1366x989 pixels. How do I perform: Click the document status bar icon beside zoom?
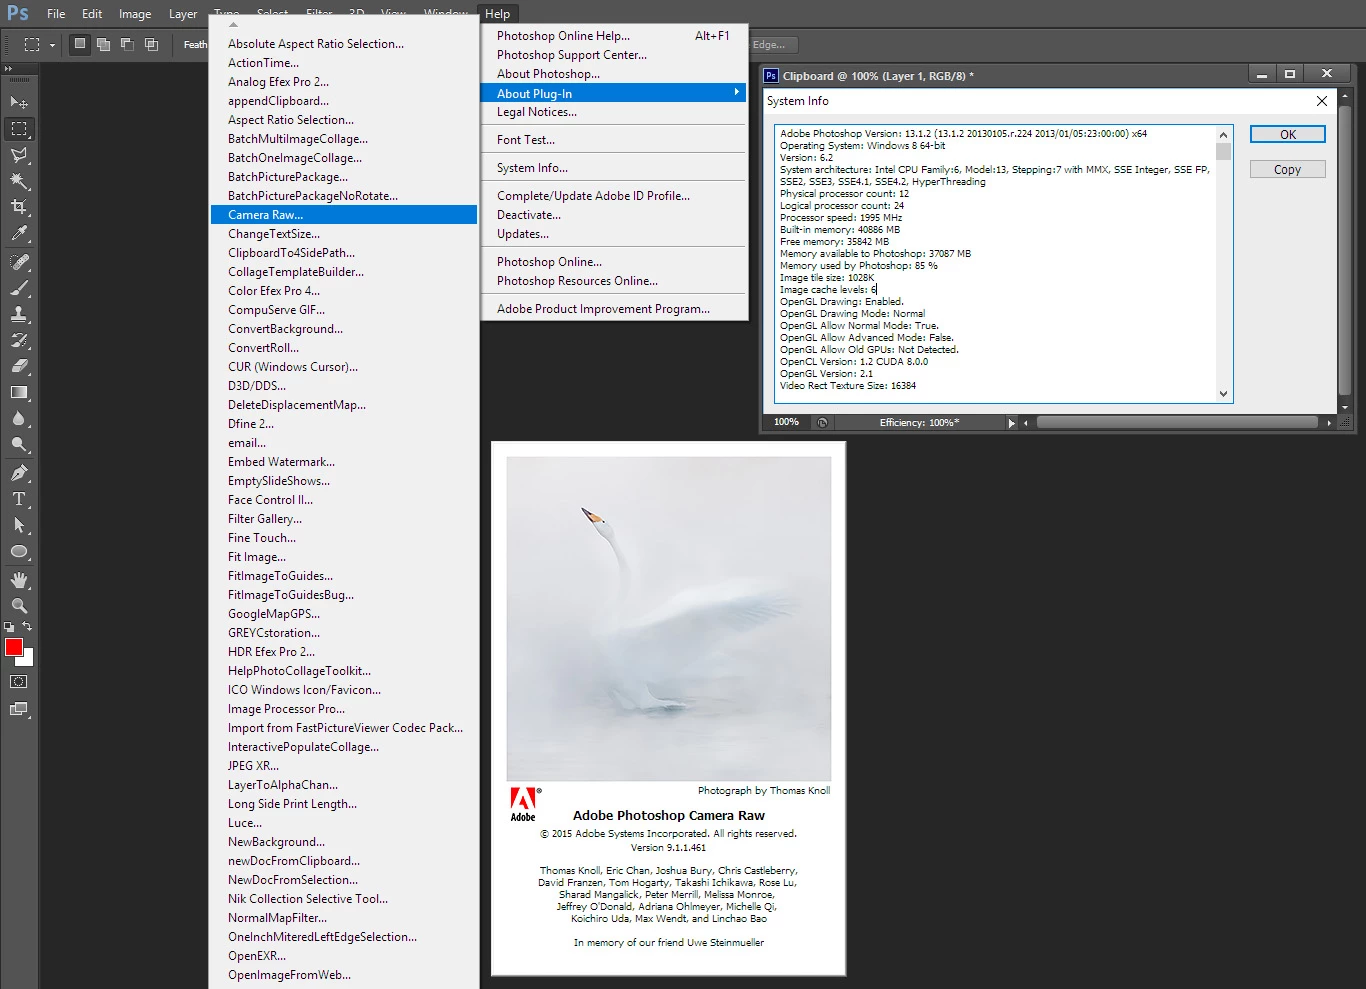pos(822,423)
